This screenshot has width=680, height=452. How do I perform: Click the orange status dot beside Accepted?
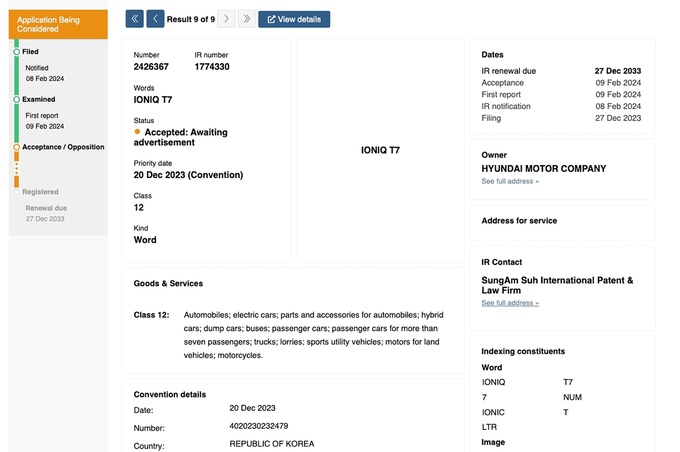pyautogui.click(x=138, y=131)
